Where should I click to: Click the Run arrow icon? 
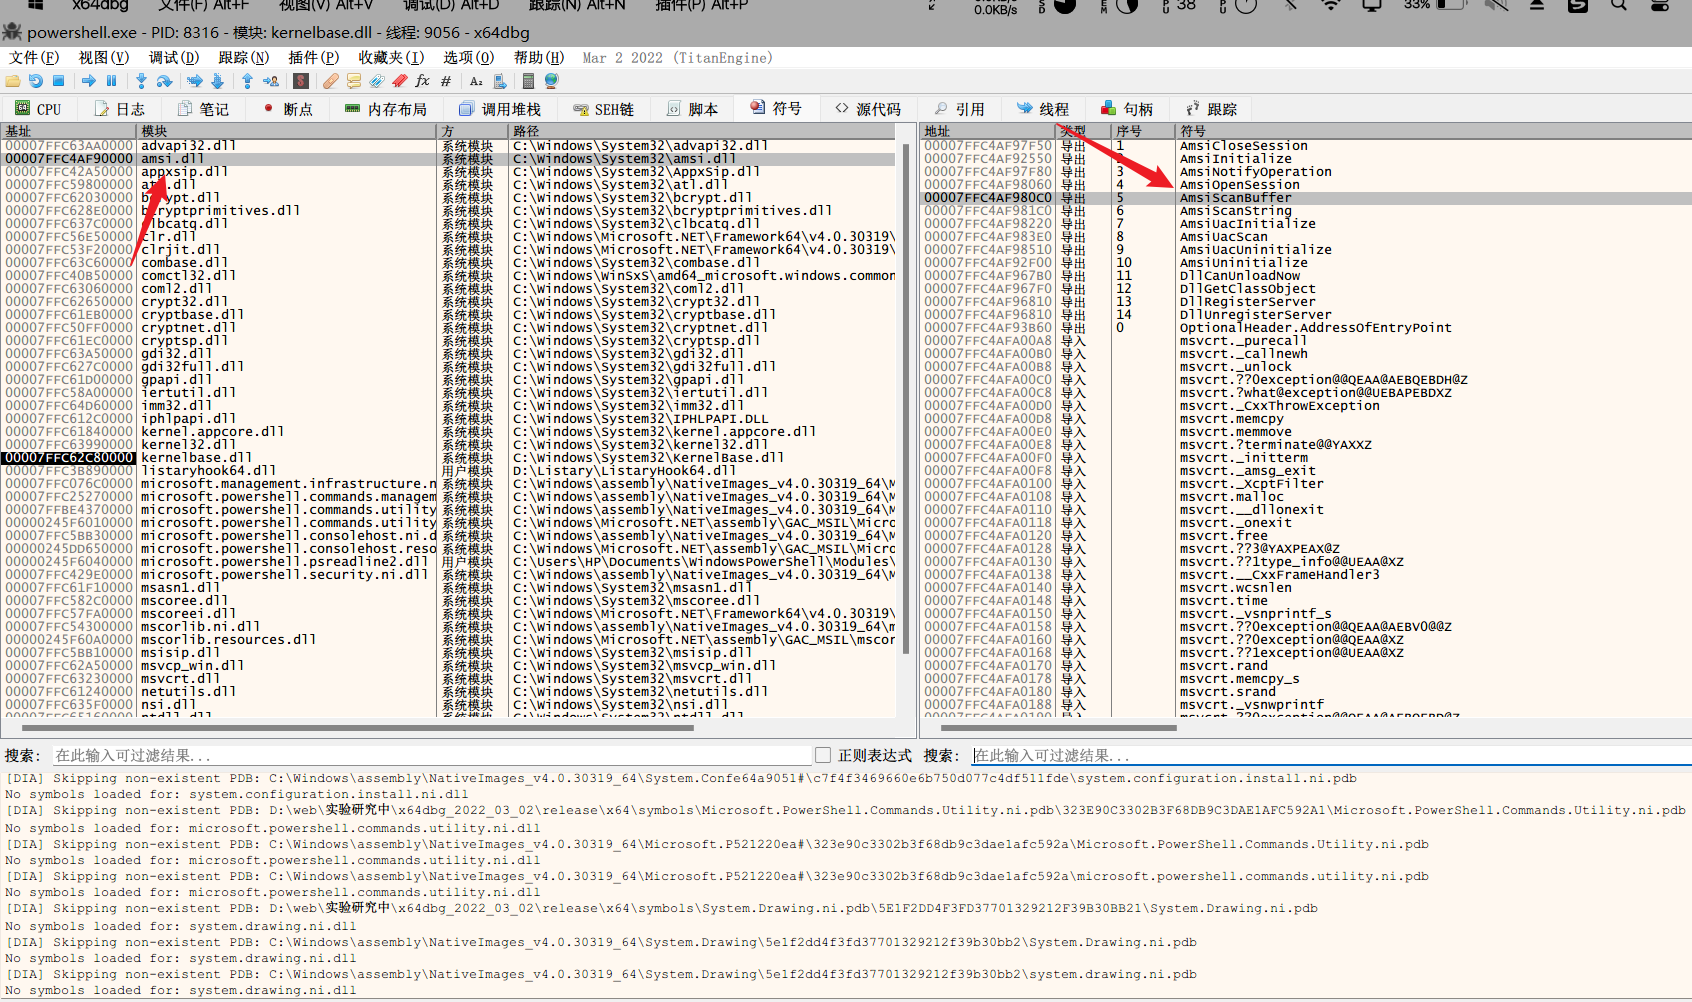89,81
